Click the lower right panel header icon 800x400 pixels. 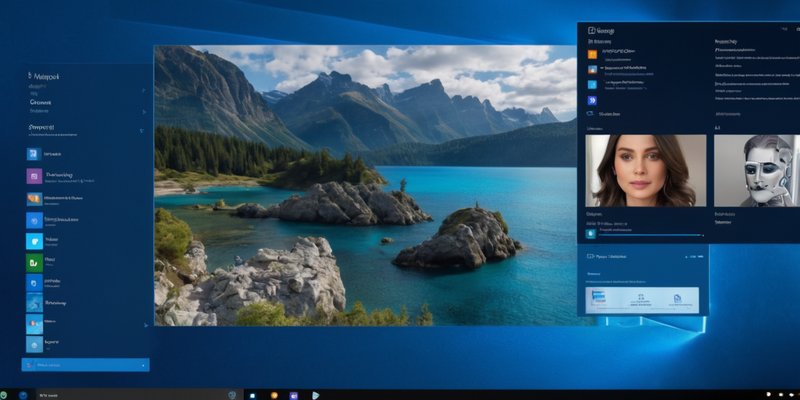pyautogui.click(x=591, y=257)
